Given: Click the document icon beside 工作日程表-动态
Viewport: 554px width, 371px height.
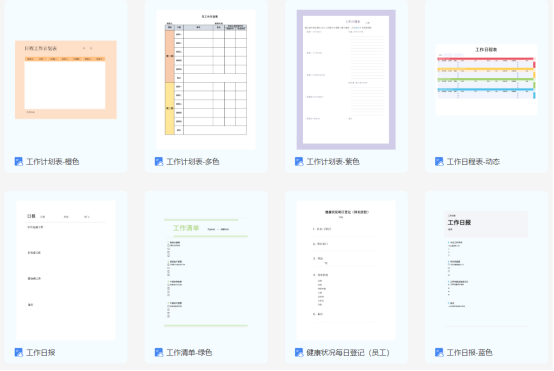Looking at the screenshot, I should [x=439, y=161].
